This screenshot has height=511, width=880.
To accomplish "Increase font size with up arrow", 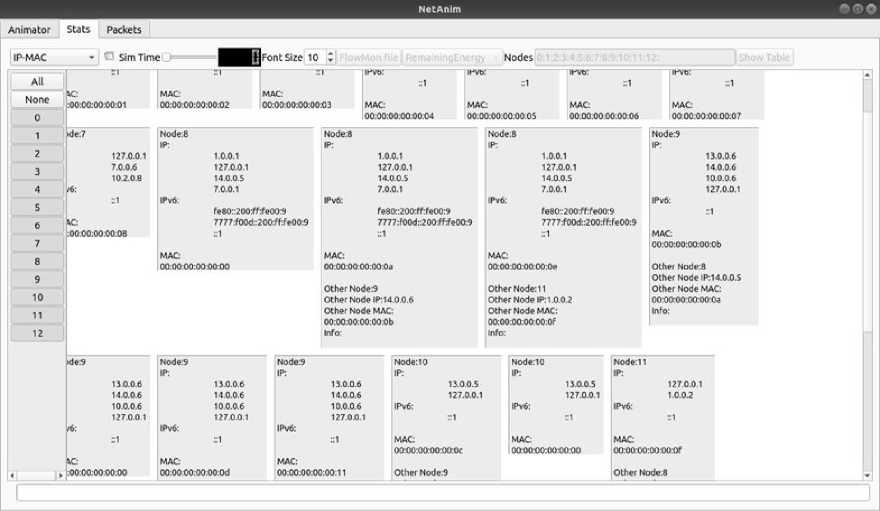I will pyautogui.click(x=331, y=54).
